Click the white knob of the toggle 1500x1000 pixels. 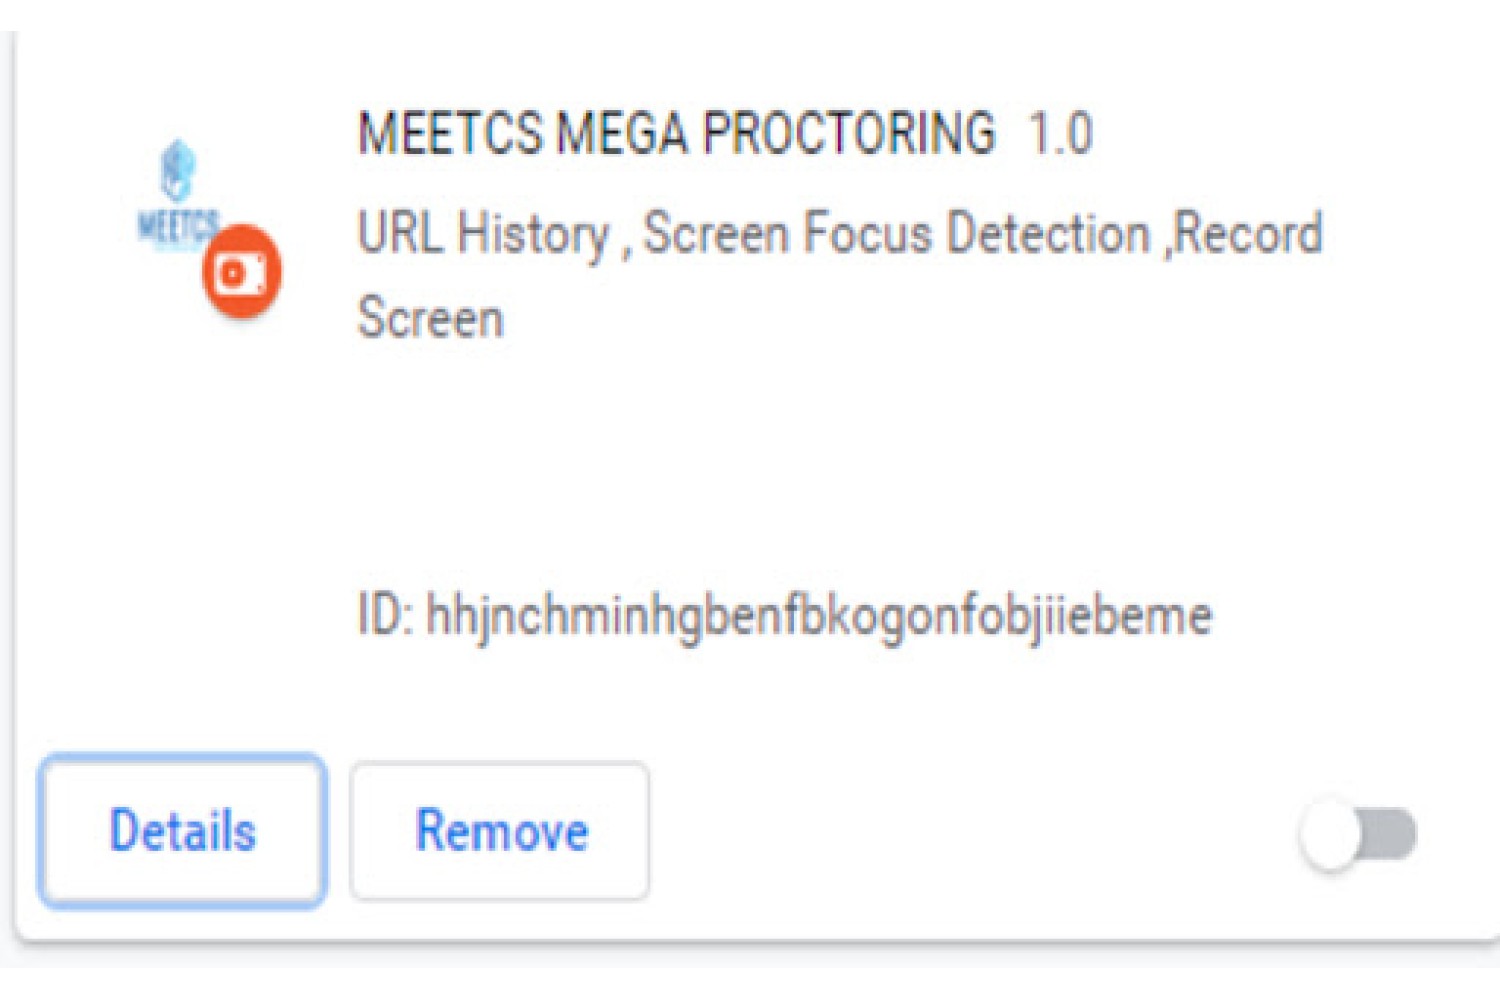(1330, 834)
